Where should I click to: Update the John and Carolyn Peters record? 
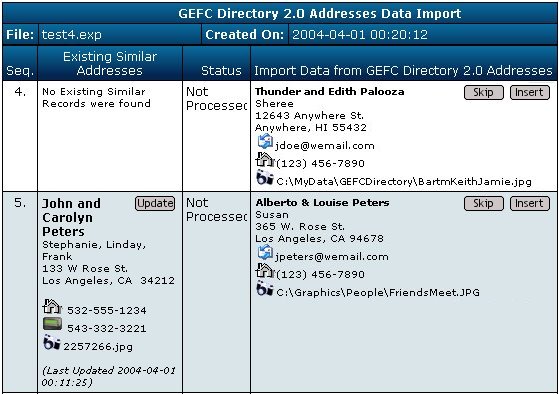pyautogui.click(x=155, y=203)
